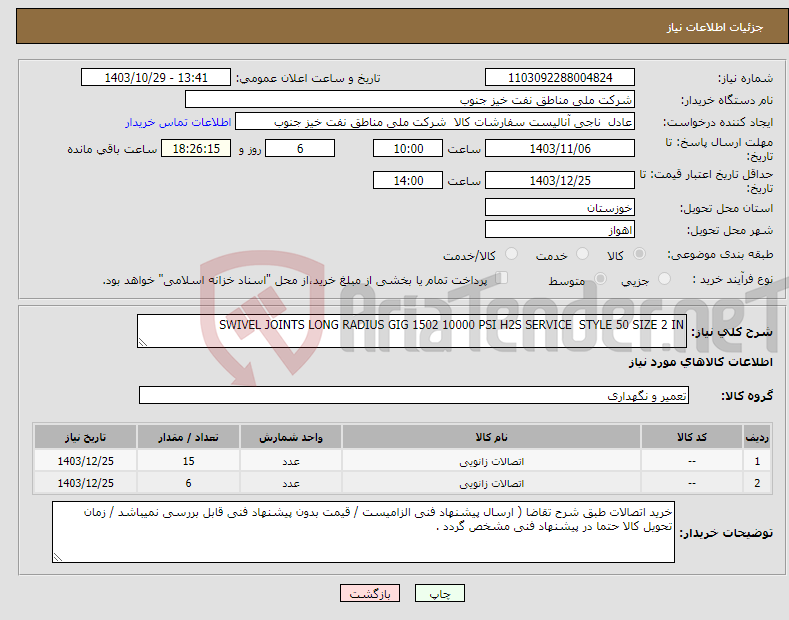Select the کالا radio button

coord(639,254)
